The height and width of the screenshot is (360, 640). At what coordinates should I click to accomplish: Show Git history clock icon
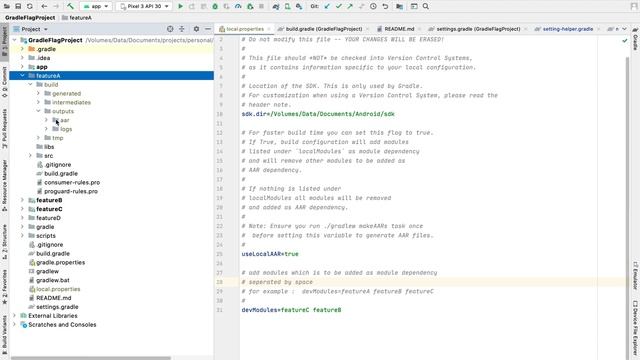373,7
